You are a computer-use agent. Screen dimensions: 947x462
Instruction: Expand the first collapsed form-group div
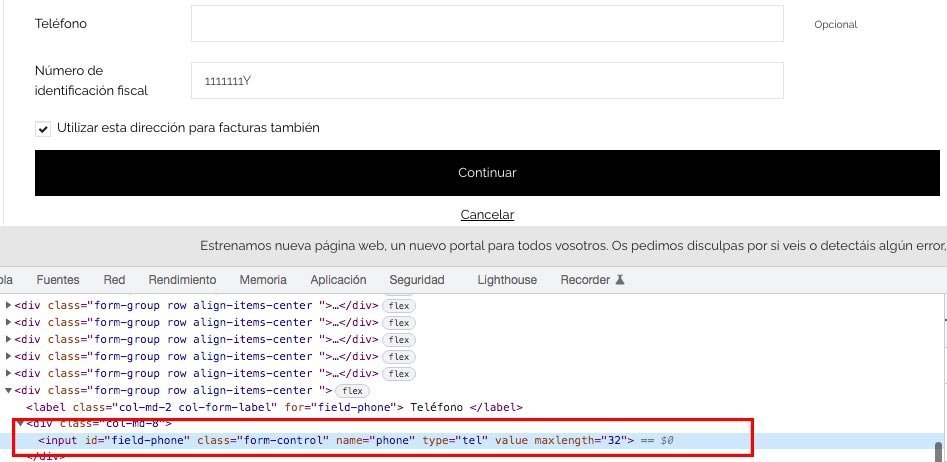click(x=9, y=306)
